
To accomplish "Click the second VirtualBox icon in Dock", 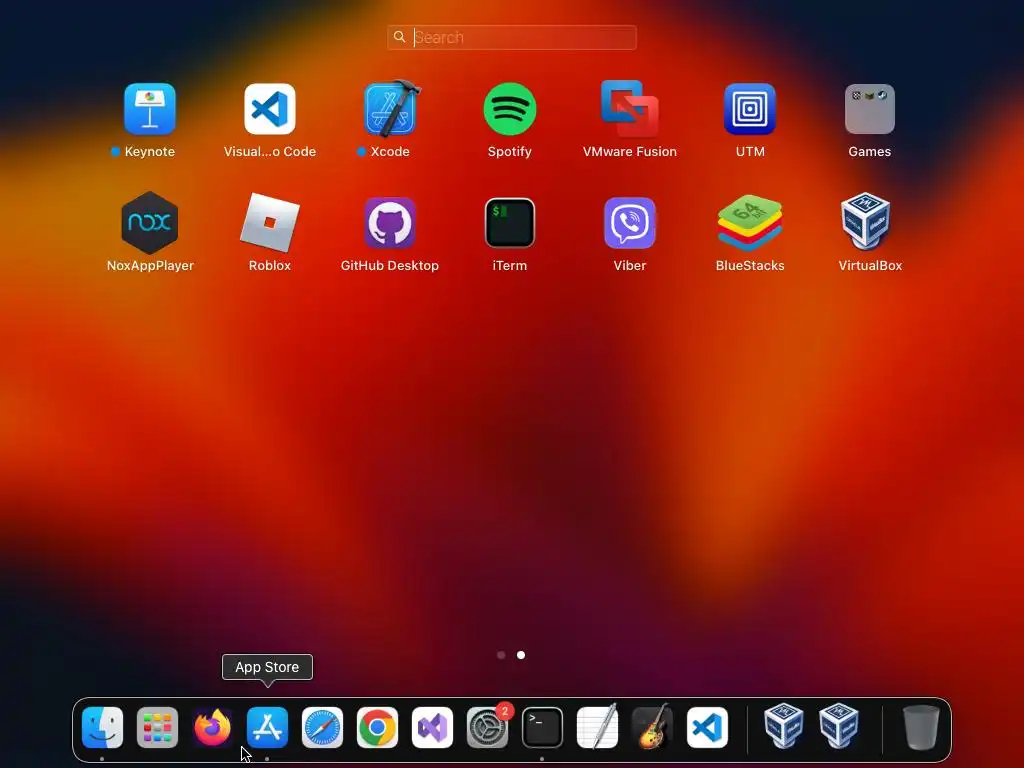I will pos(839,726).
